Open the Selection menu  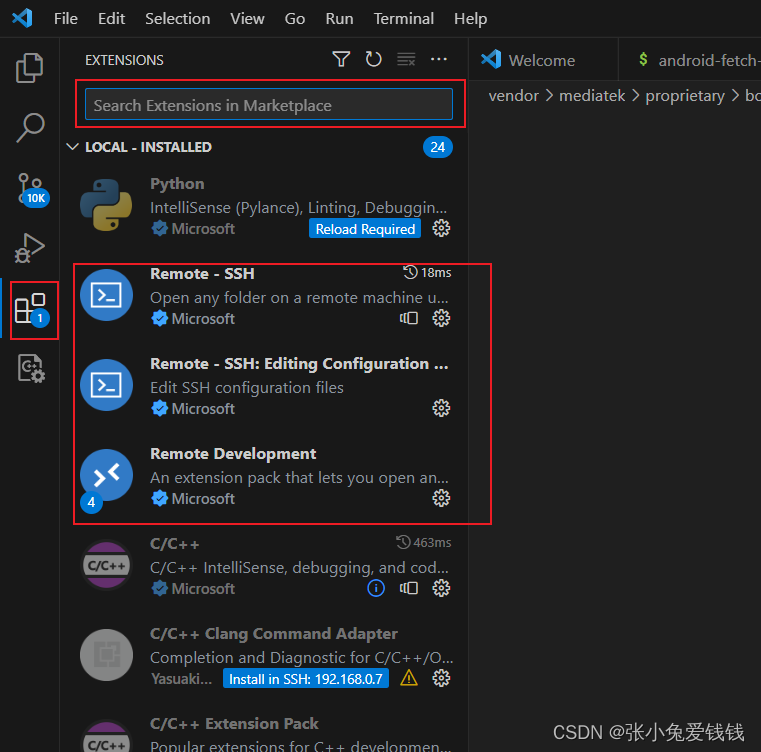pyautogui.click(x=178, y=18)
